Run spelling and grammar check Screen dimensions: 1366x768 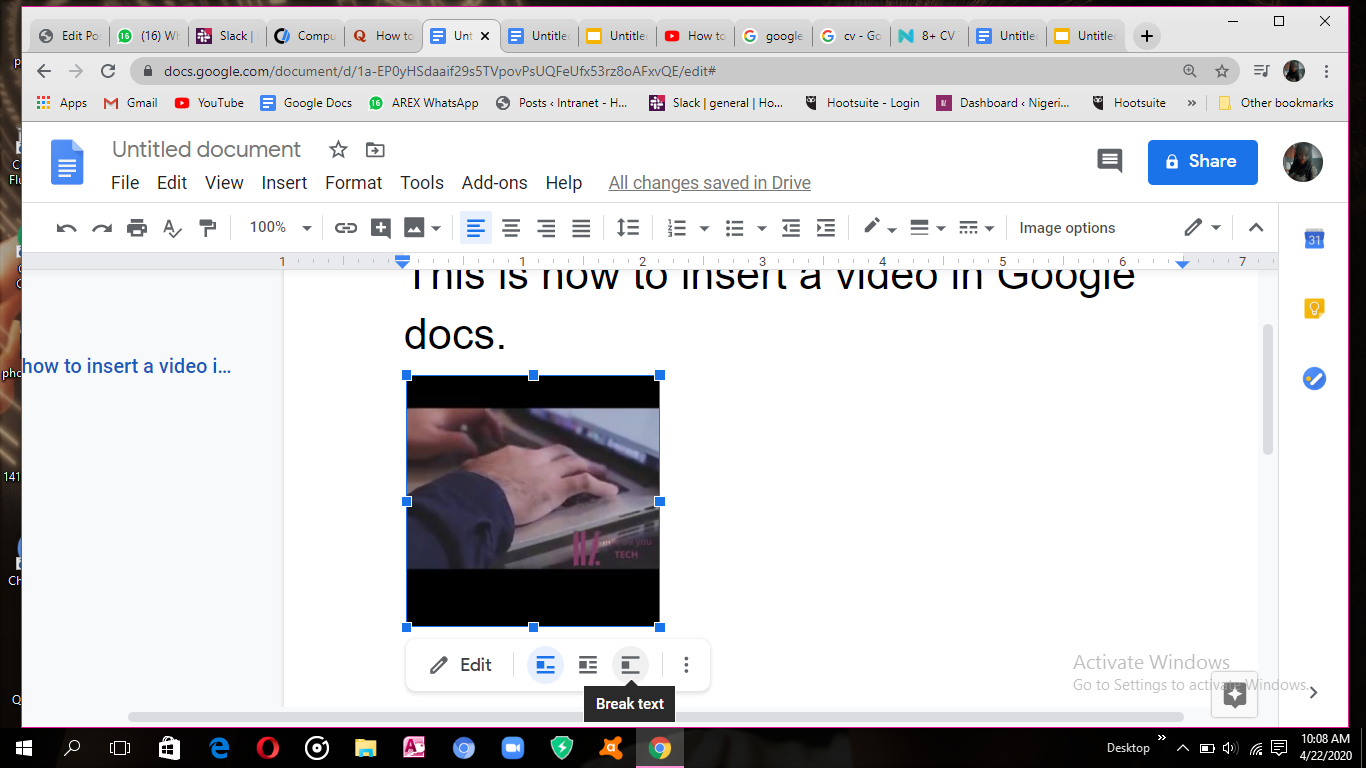coord(172,228)
